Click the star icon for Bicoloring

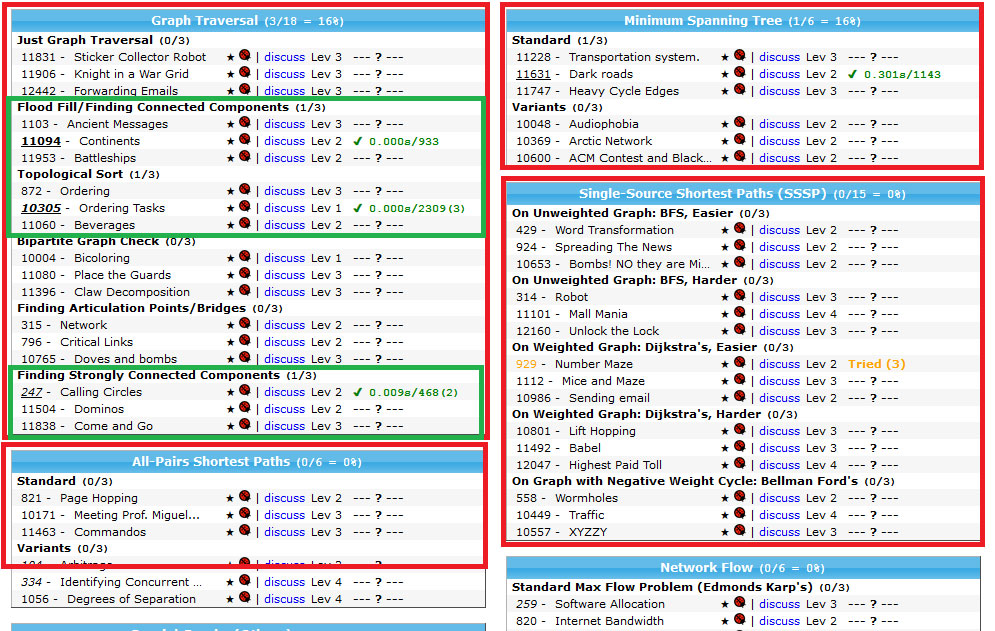(230, 258)
